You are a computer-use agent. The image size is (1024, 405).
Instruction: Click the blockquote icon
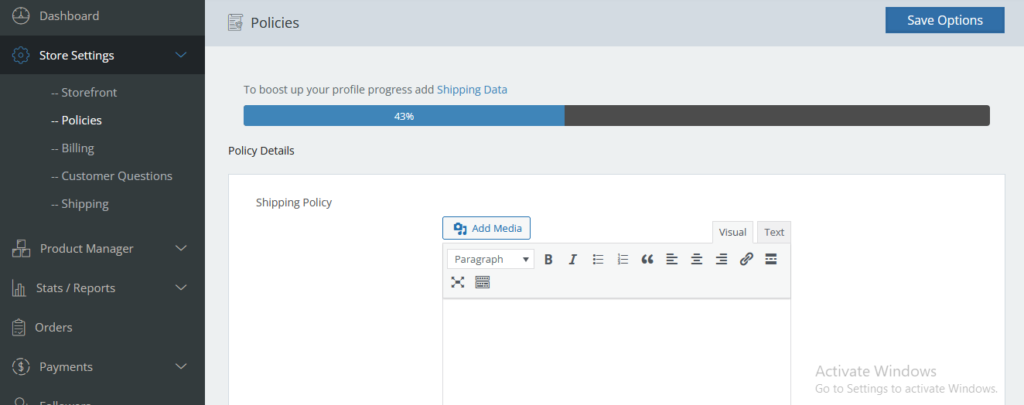pos(647,259)
